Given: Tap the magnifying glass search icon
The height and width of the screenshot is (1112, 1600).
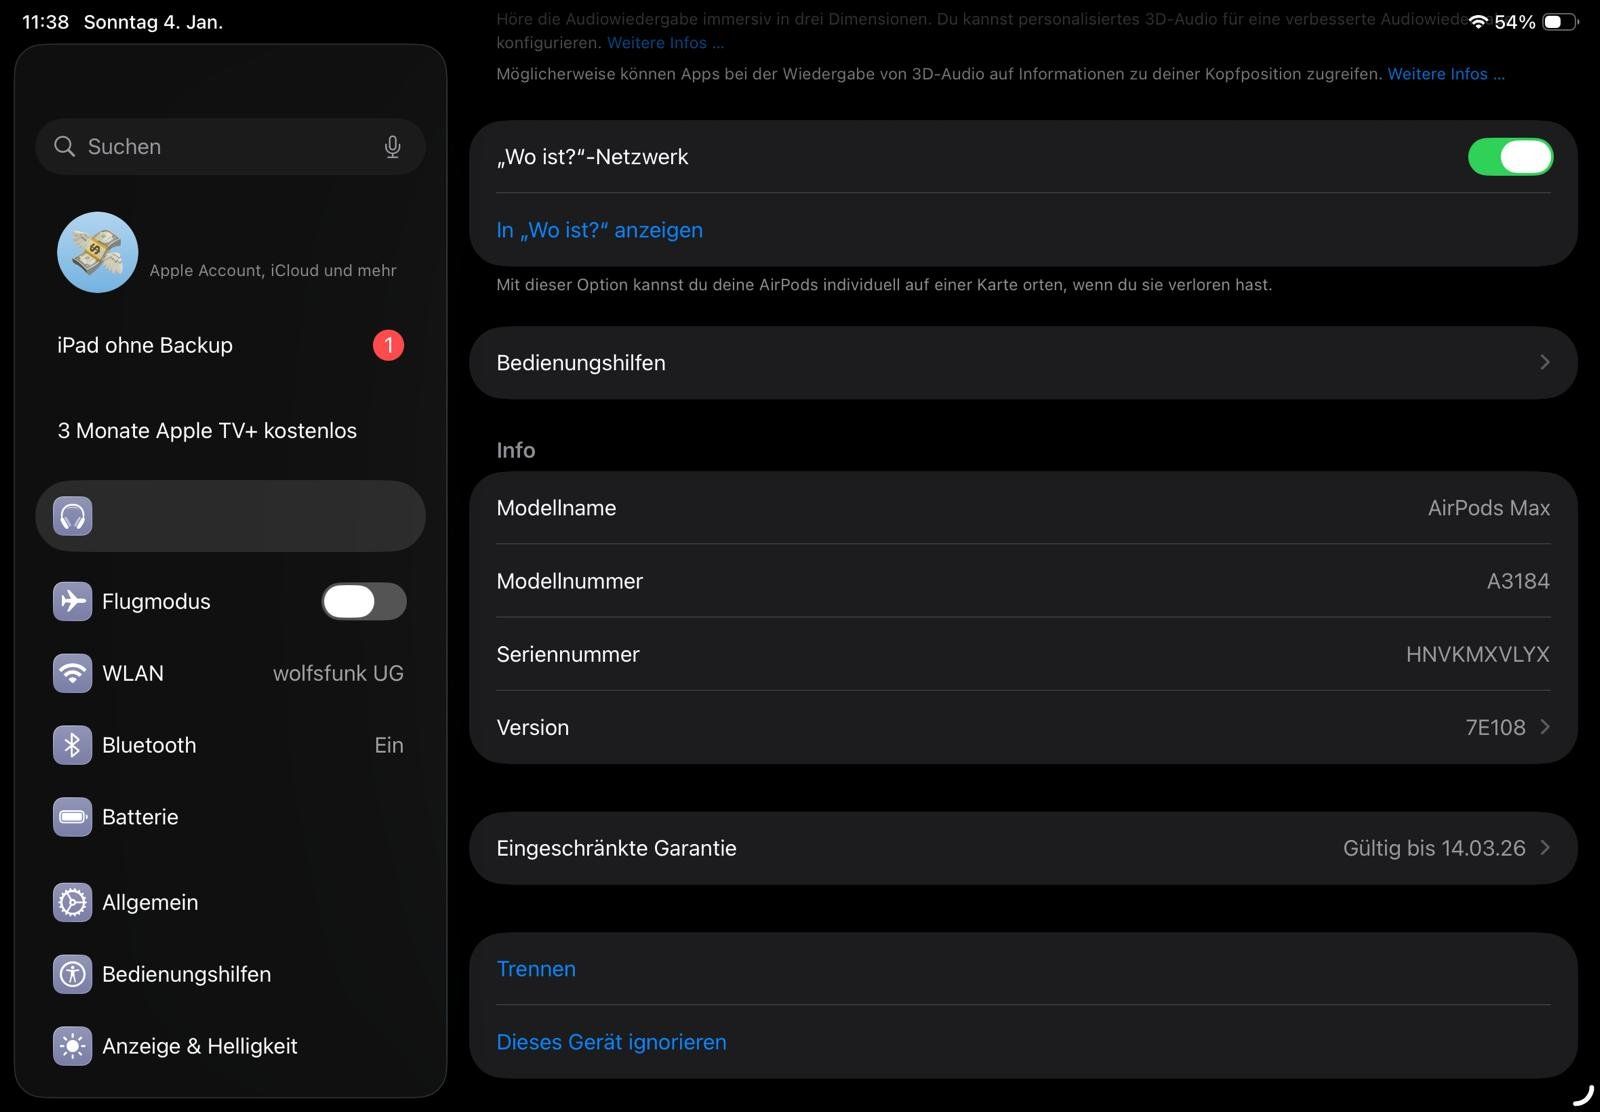Looking at the screenshot, I should (65, 147).
